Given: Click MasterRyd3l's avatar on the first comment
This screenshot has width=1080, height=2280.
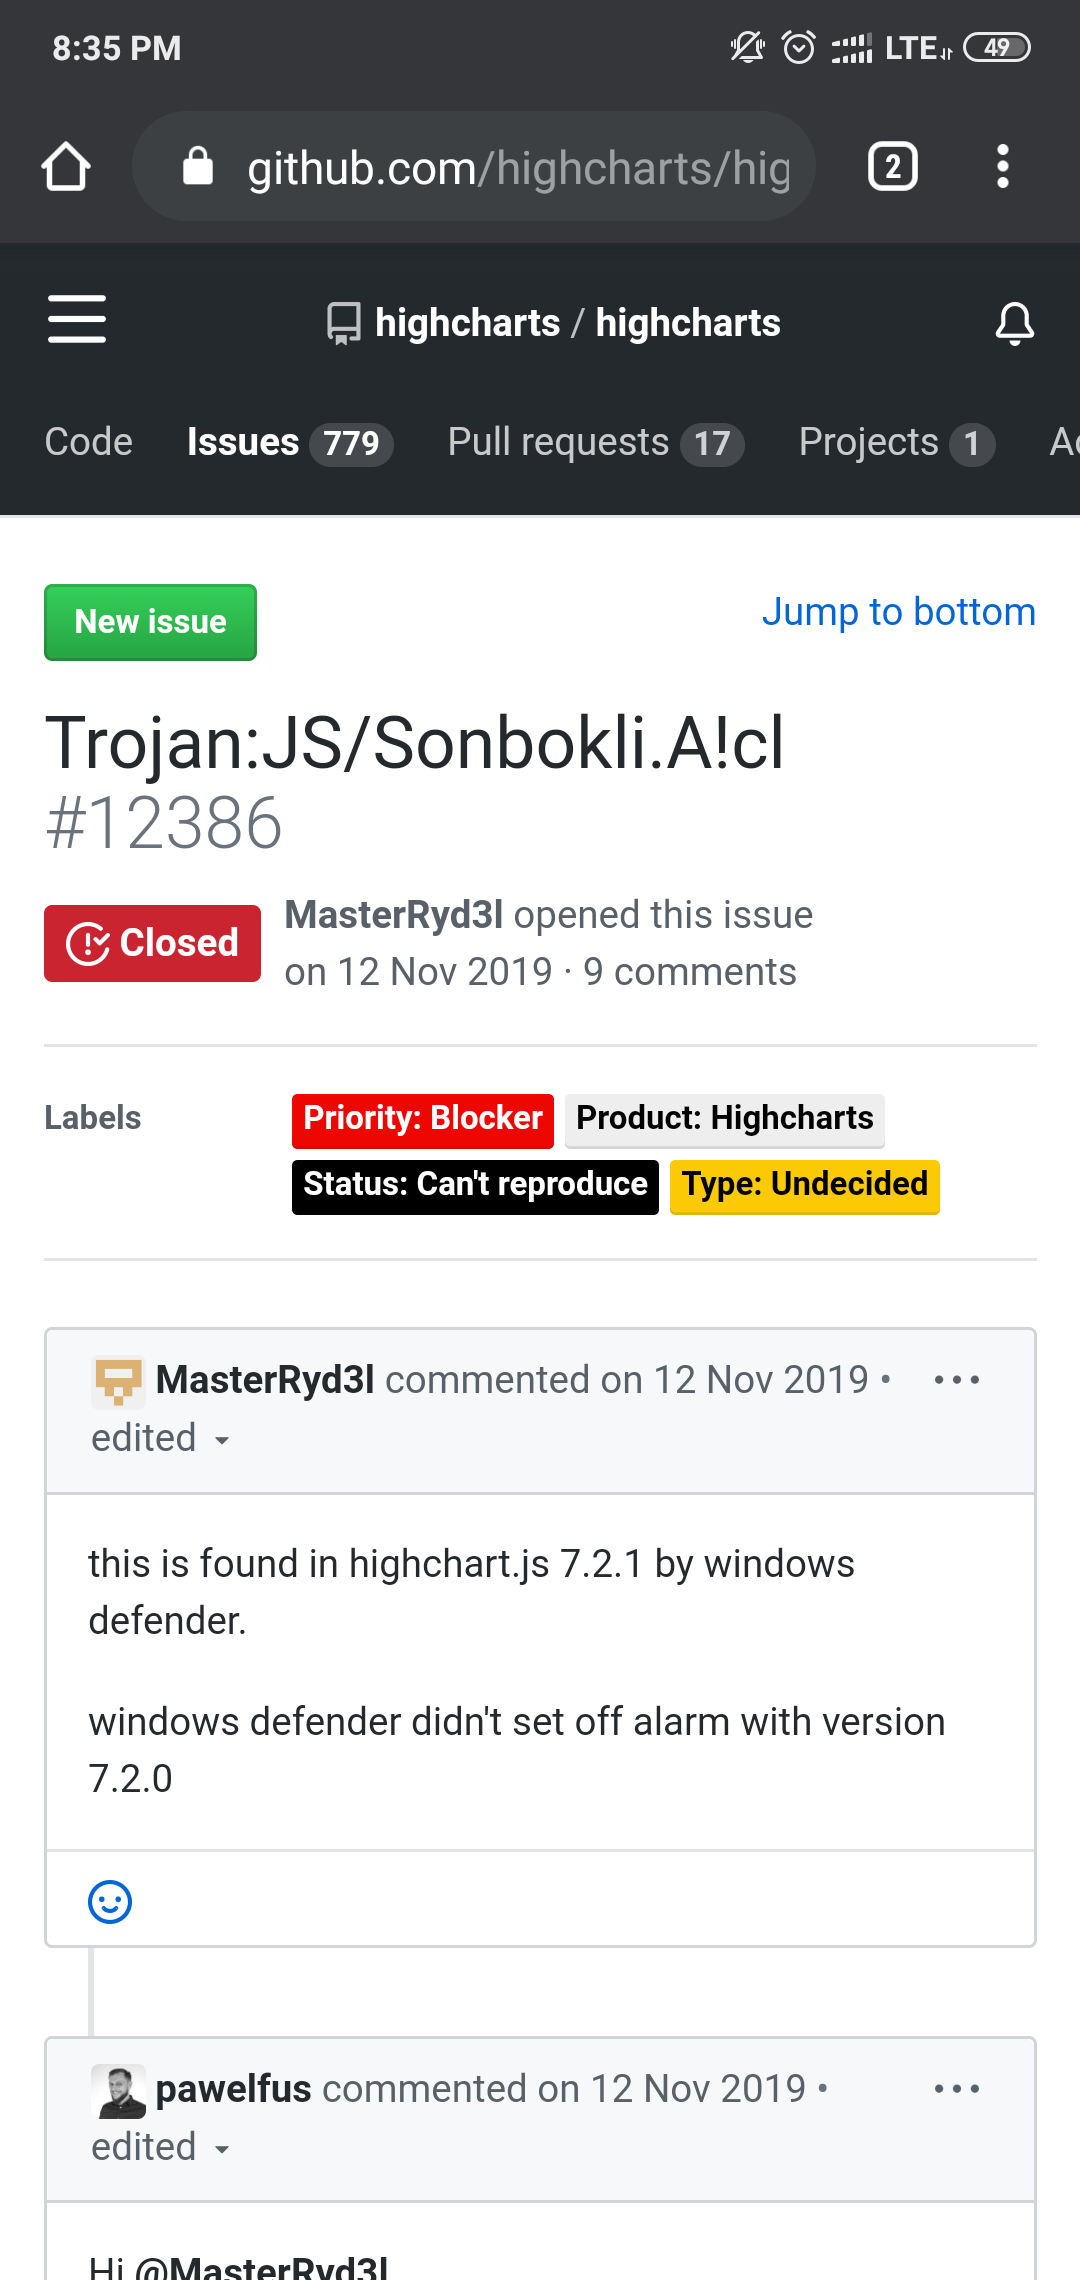Looking at the screenshot, I should coord(118,1380).
